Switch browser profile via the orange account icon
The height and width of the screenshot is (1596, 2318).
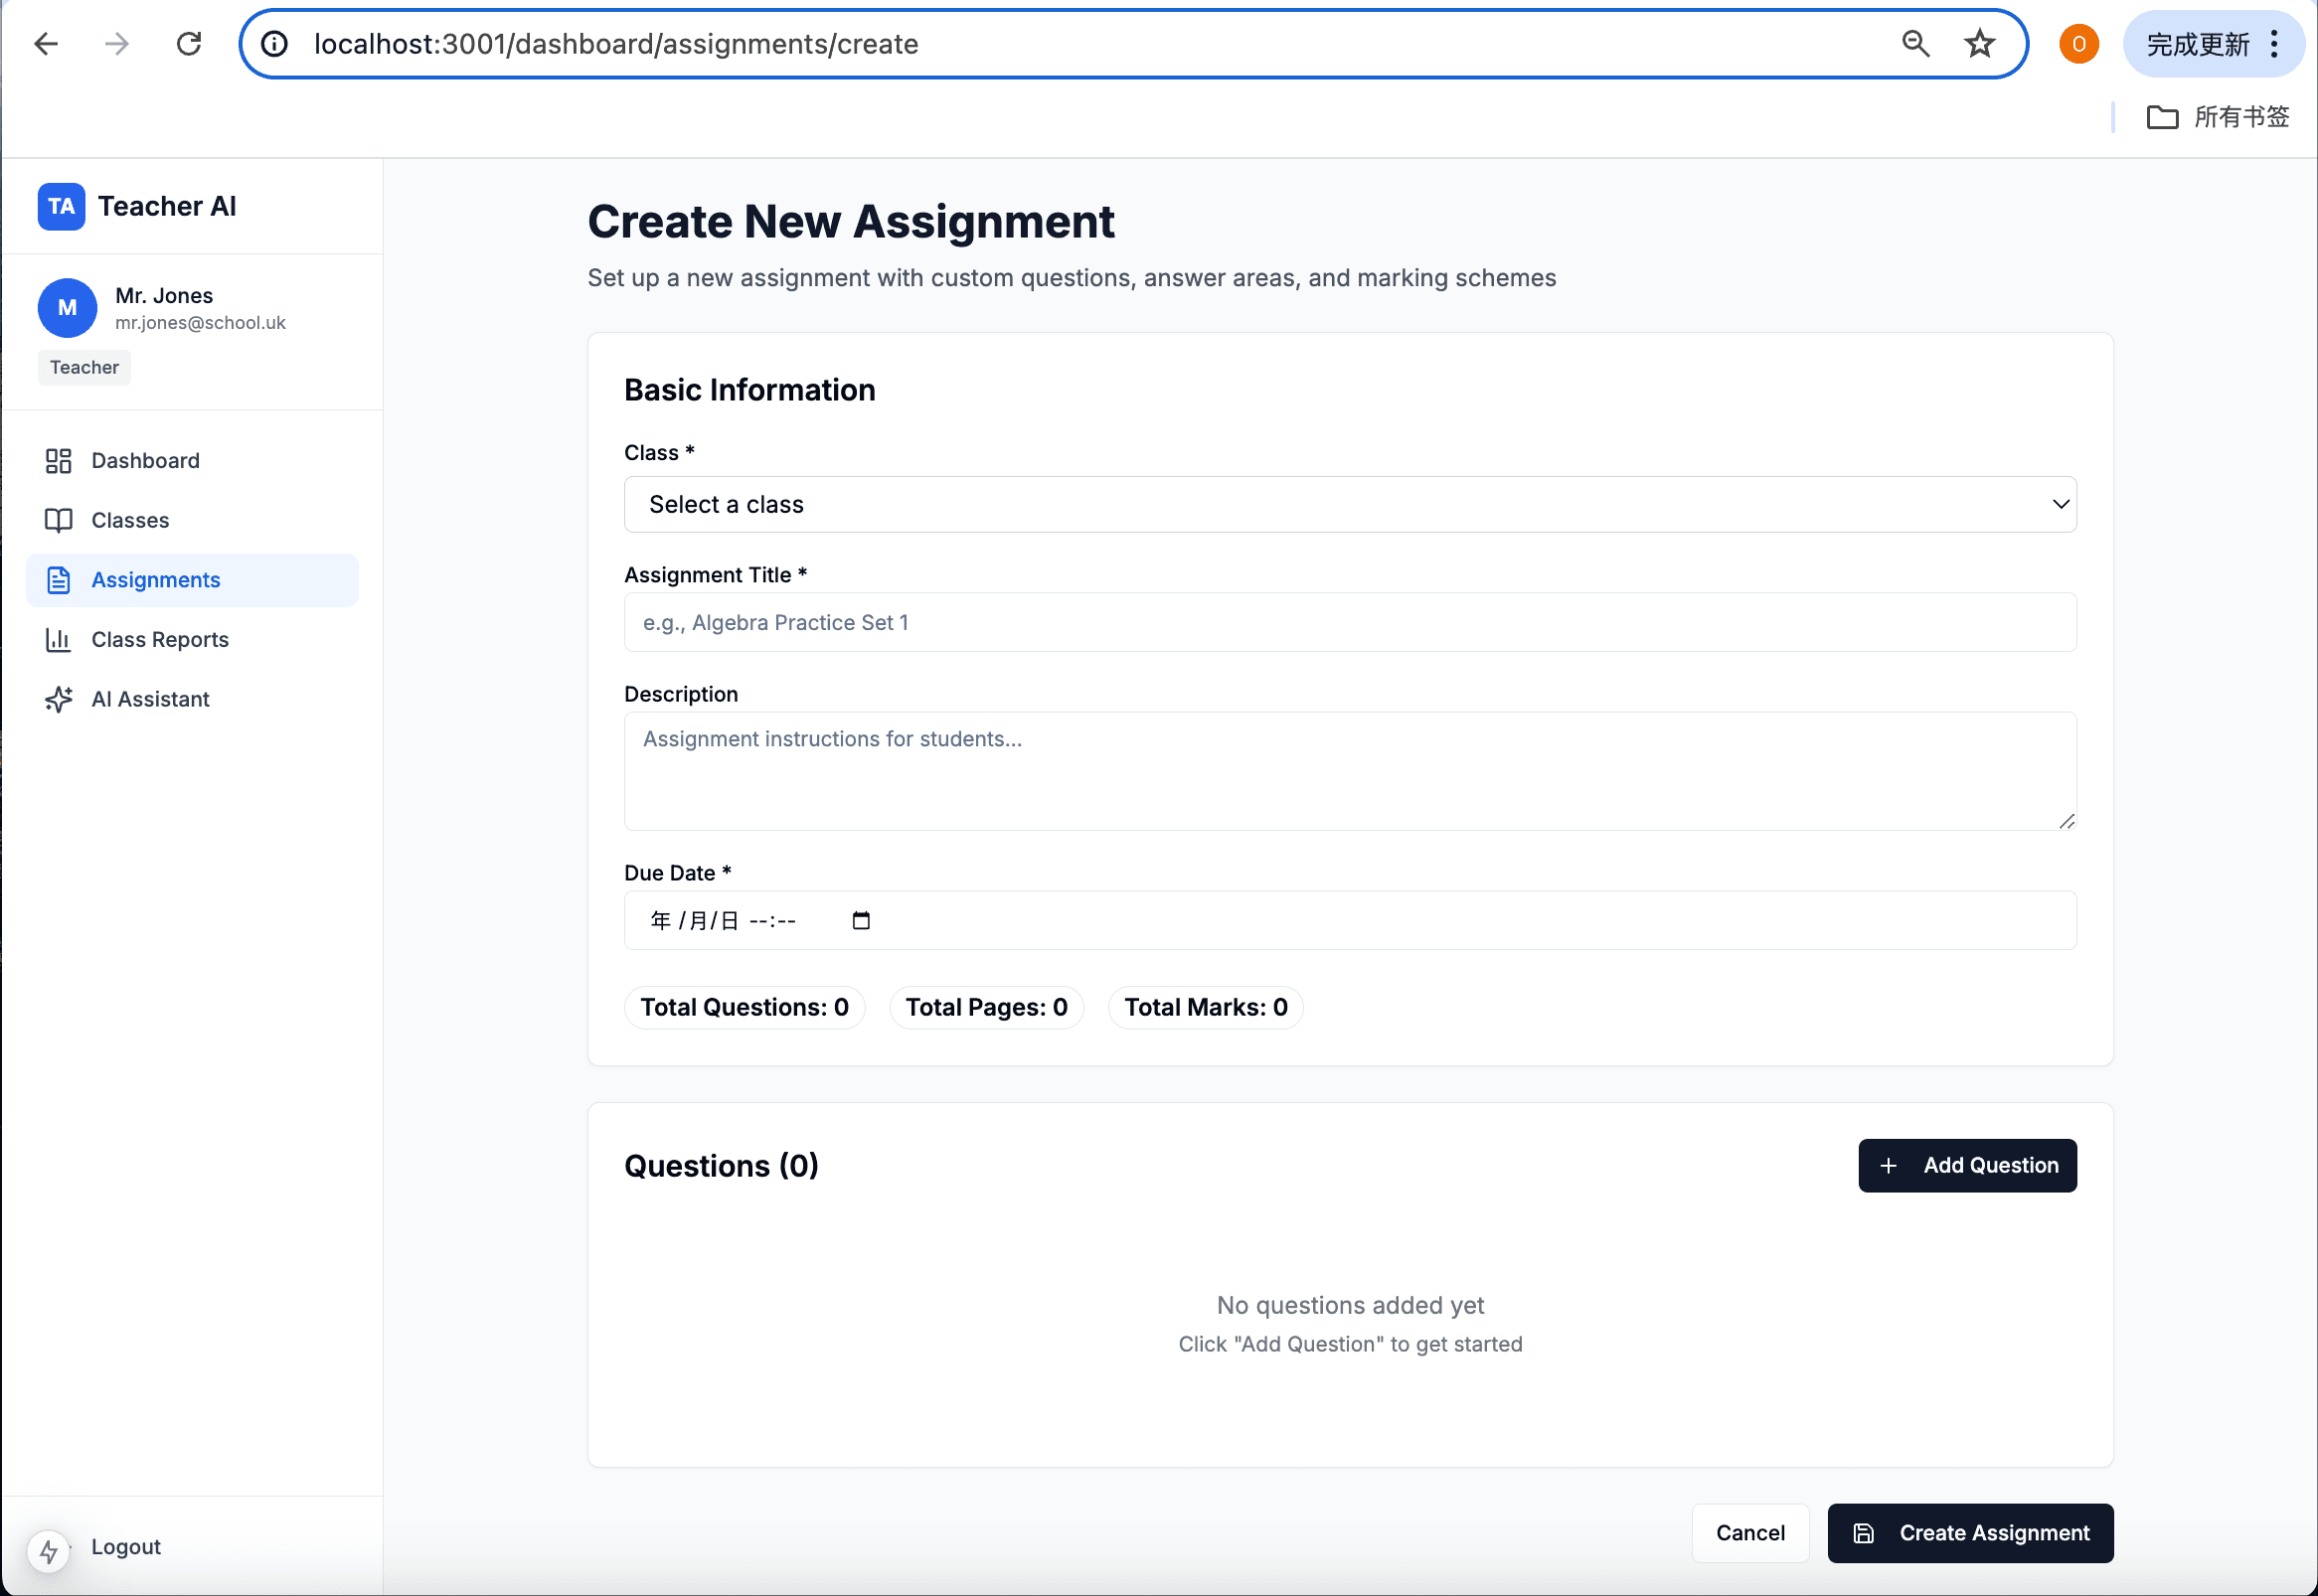point(2077,44)
